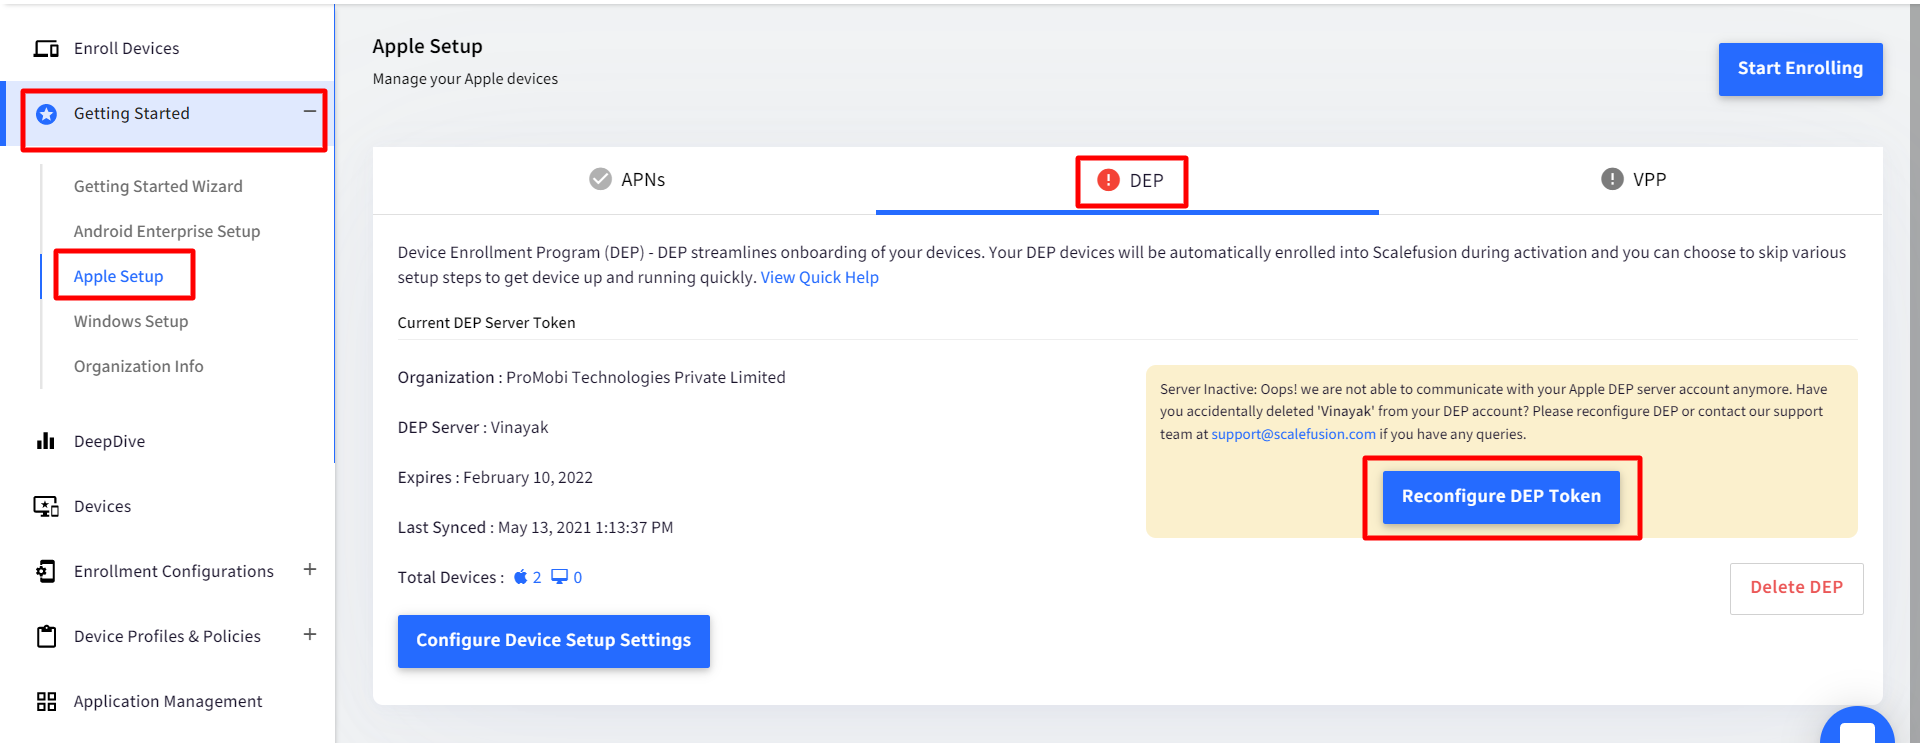Click the Devices monitor icon in sidebar
The width and height of the screenshot is (1920, 743).
click(46, 506)
